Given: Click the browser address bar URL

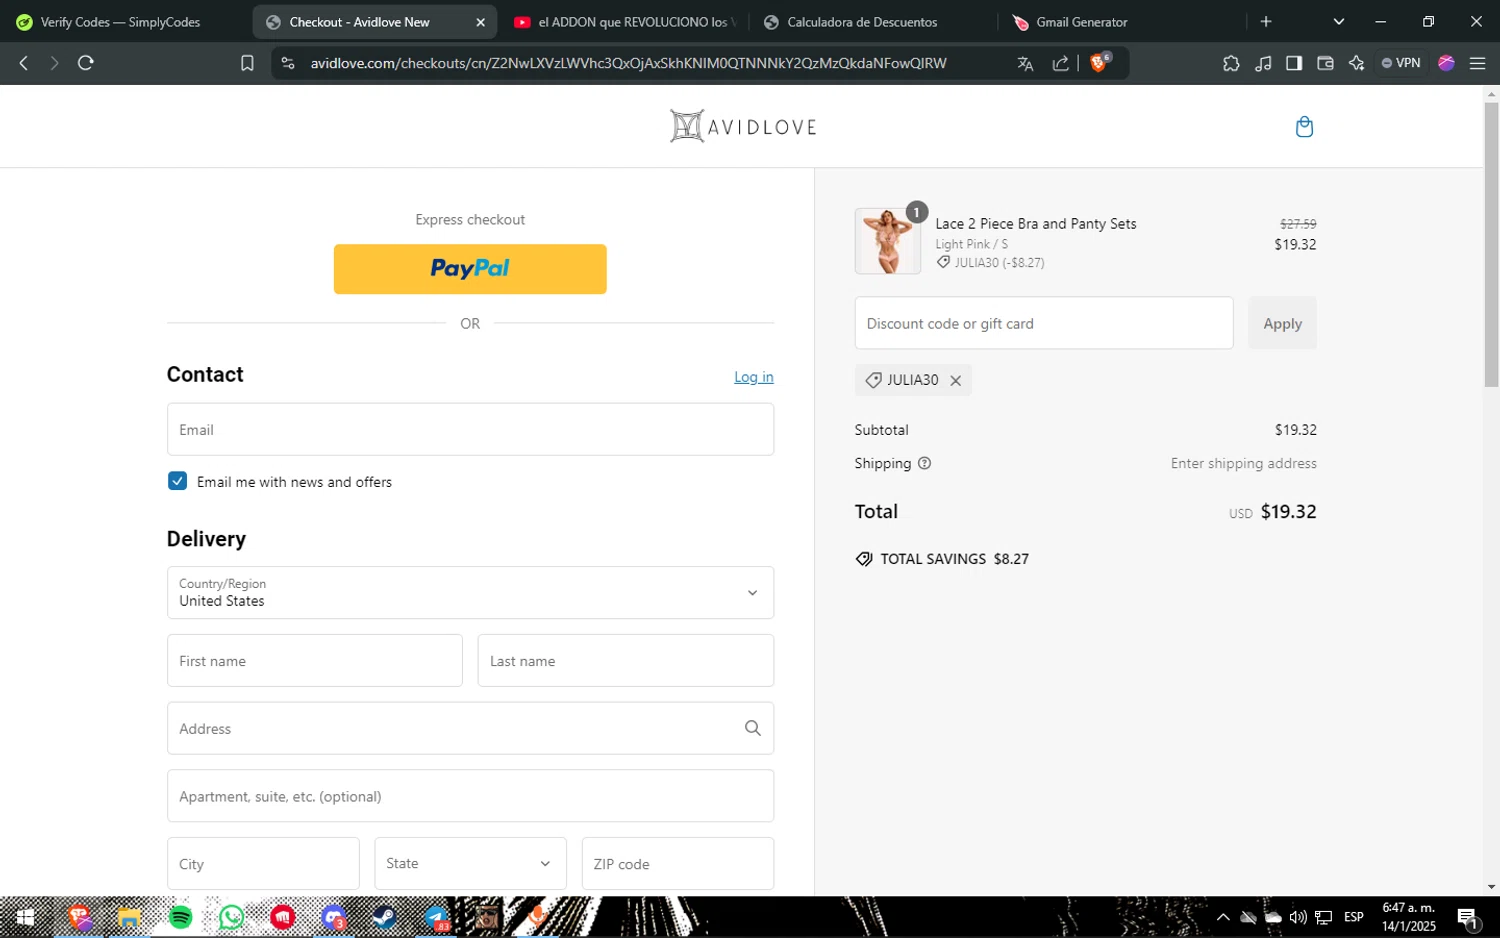Looking at the screenshot, I should [x=628, y=63].
